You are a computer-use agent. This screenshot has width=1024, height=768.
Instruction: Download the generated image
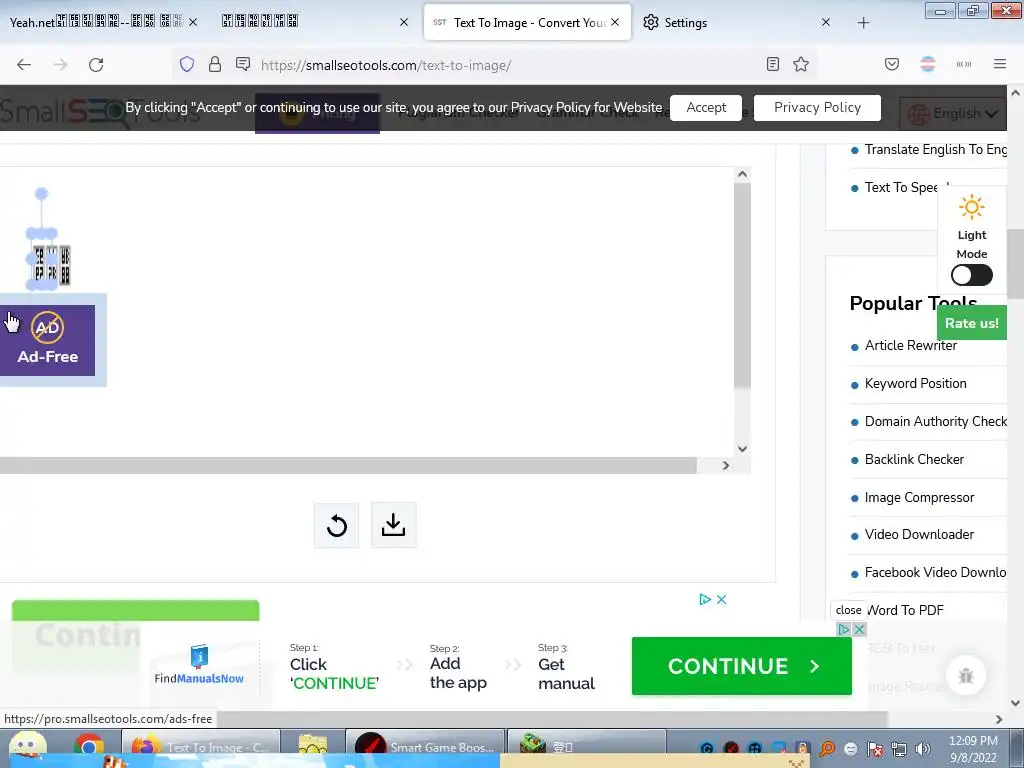[393, 525]
